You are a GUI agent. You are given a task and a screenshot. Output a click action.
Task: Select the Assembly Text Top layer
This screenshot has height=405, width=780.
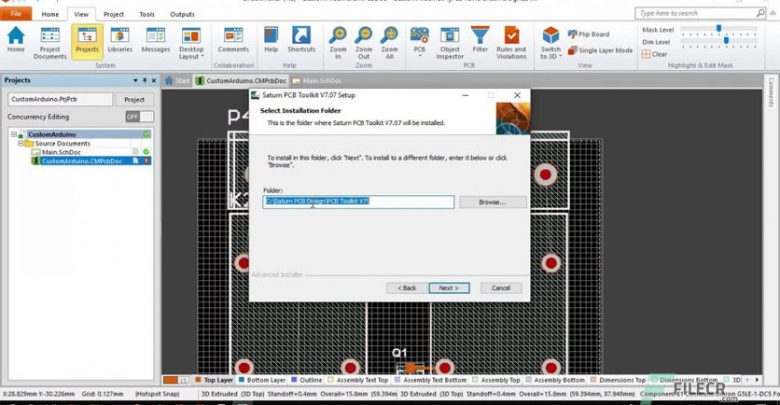358,380
